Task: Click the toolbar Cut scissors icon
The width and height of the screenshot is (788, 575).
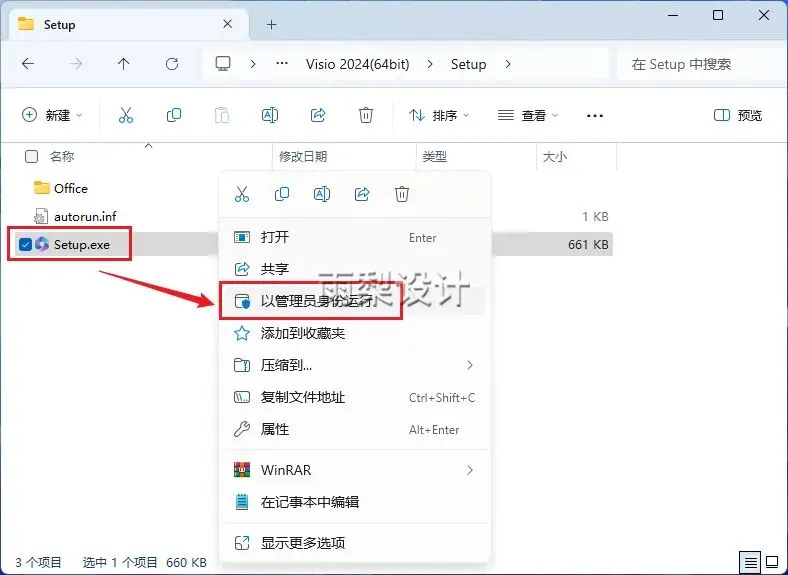Action: point(126,116)
